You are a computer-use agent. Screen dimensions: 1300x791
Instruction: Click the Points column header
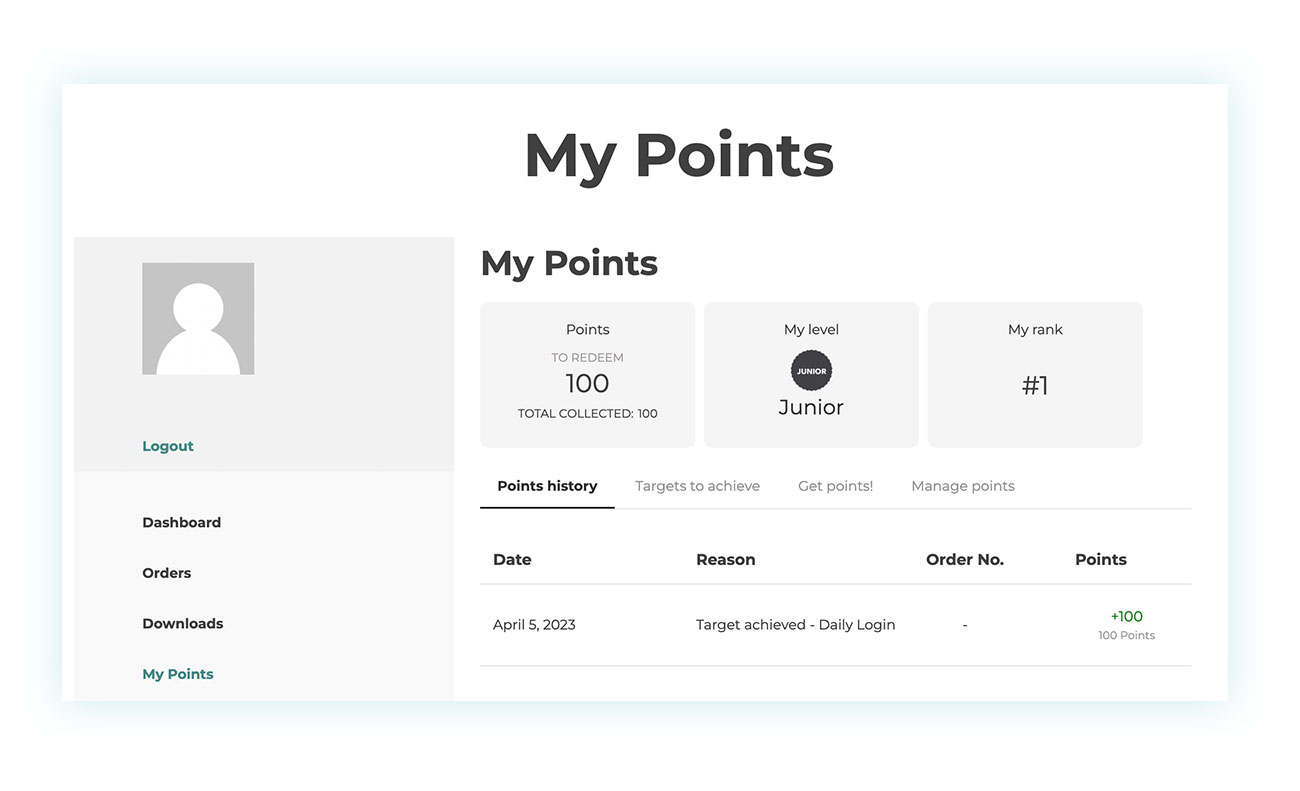1100,560
